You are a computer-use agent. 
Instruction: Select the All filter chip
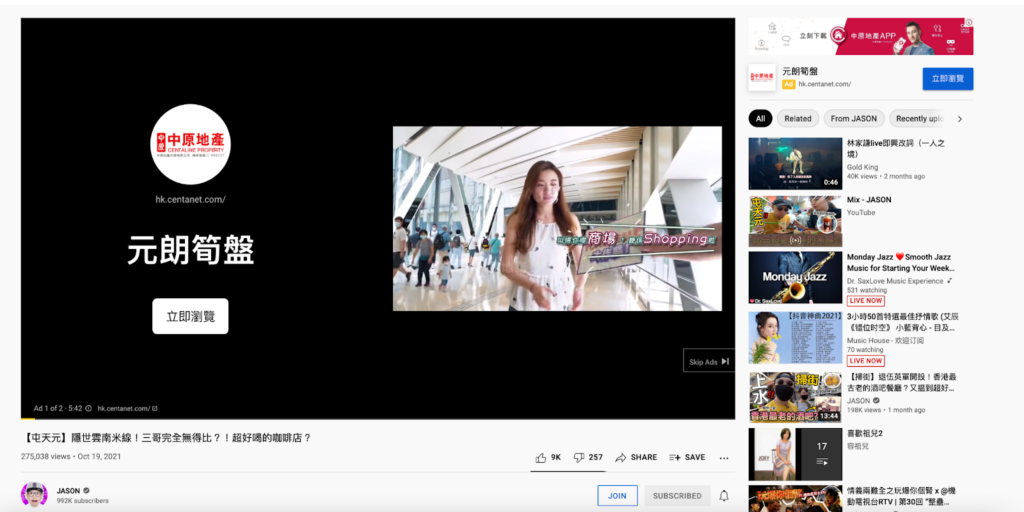[760, 118]
